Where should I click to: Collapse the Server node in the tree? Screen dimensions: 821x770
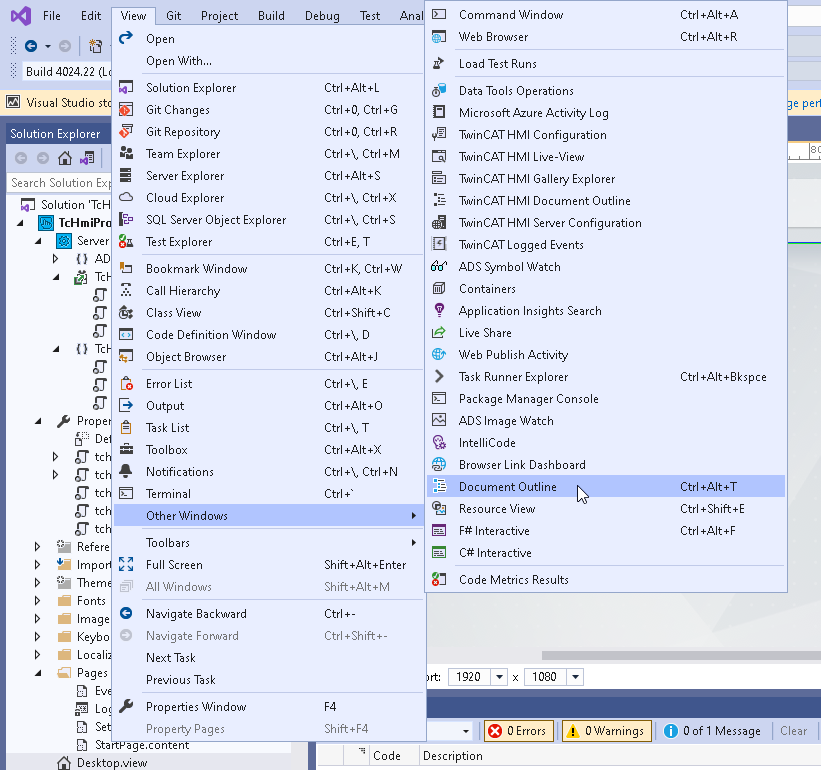pos(38,241)
